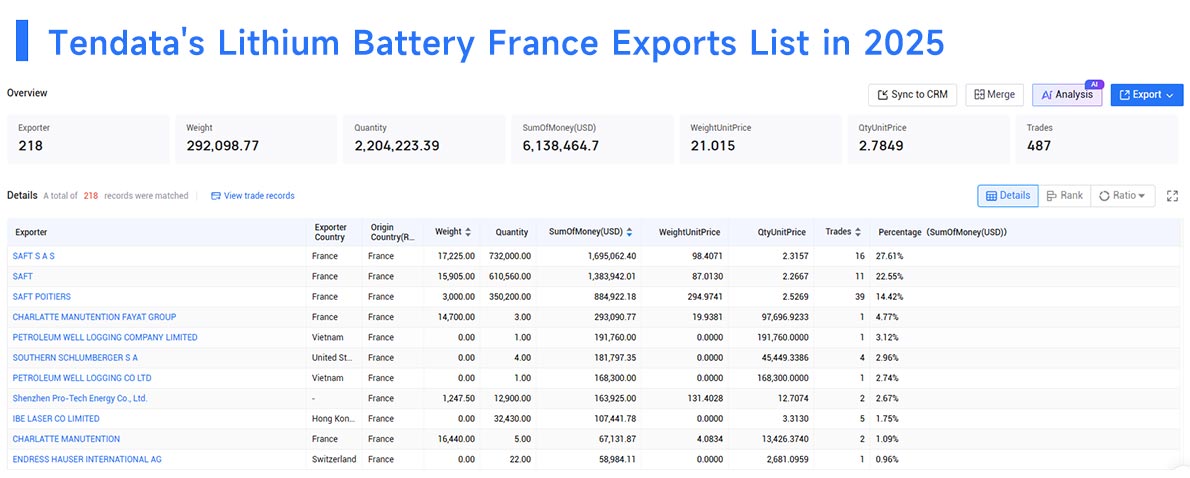Select the Hong Kon... exporter country cell
The height and width of the screenshot is (478, 1190).
pyautogui.click(x=334, y=419)
